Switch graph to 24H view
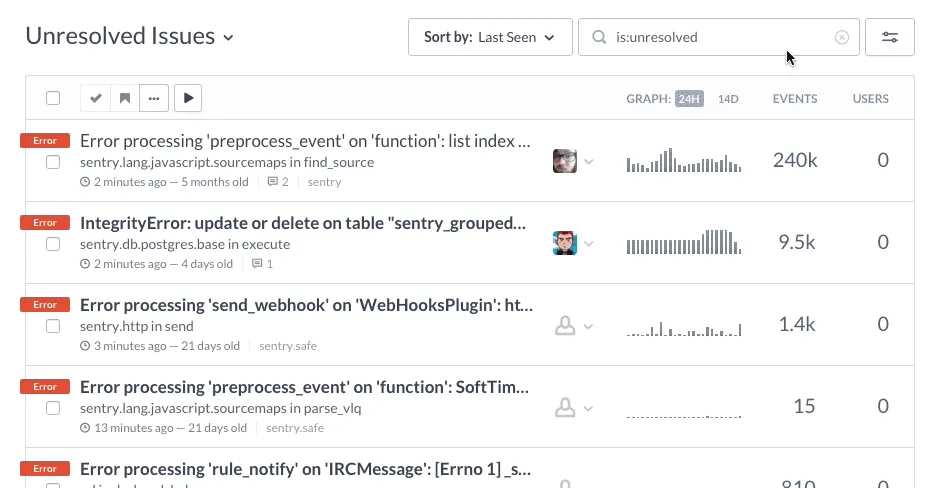 [x=689, y=99]
